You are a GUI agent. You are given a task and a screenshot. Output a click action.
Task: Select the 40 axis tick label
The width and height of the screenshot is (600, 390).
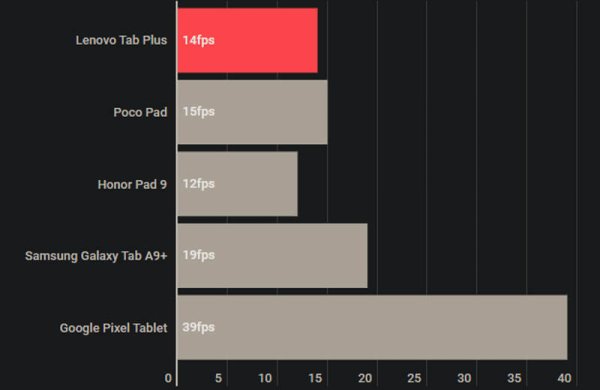(x=564, y=378)
